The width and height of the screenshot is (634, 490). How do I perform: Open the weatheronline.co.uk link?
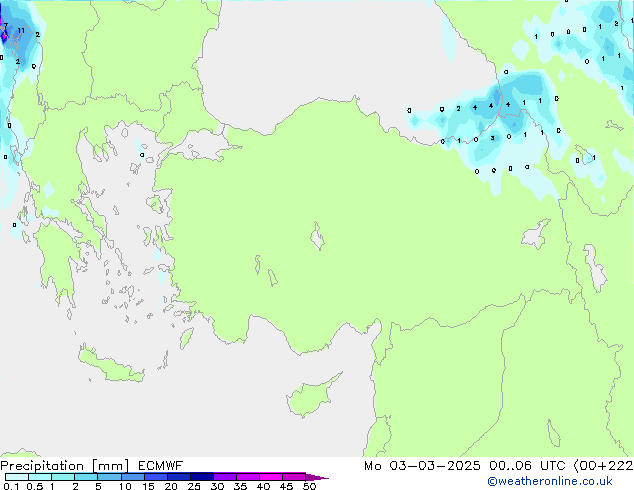[549, 481]
